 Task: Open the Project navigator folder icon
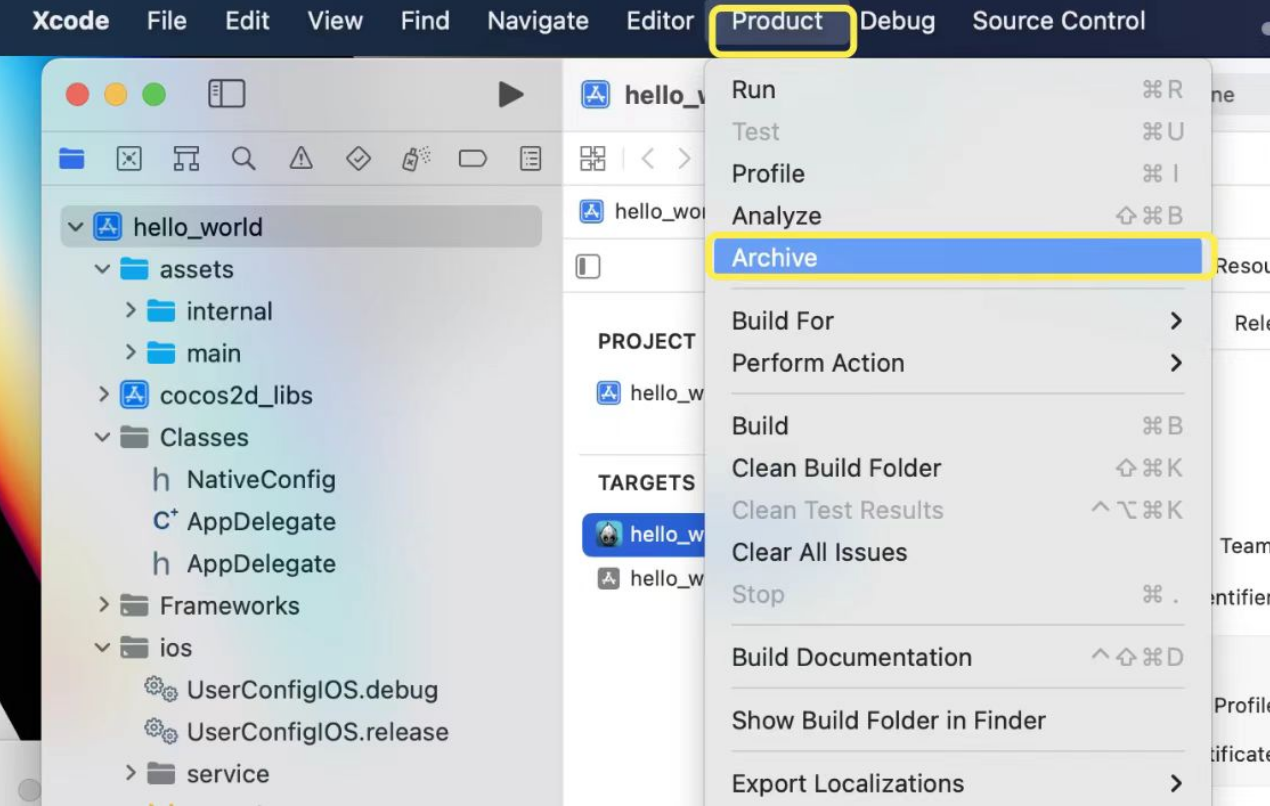tap(72, 158)
